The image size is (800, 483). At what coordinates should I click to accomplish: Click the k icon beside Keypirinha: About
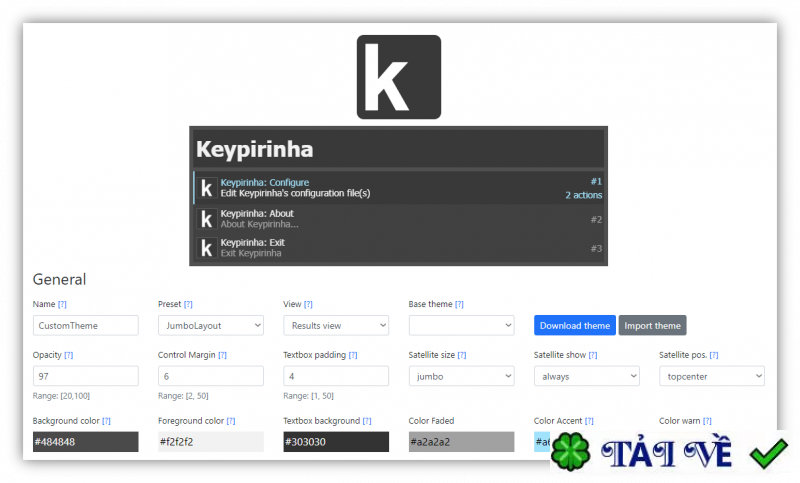point(207,219)
